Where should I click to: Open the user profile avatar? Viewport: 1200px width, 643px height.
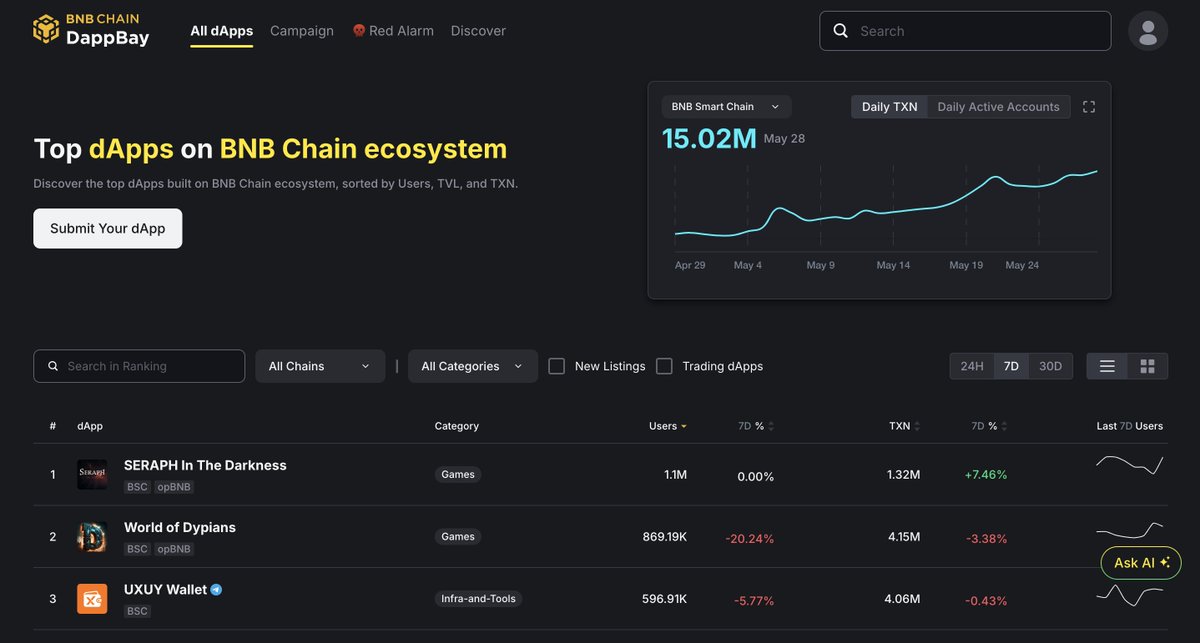[1148, 30]
